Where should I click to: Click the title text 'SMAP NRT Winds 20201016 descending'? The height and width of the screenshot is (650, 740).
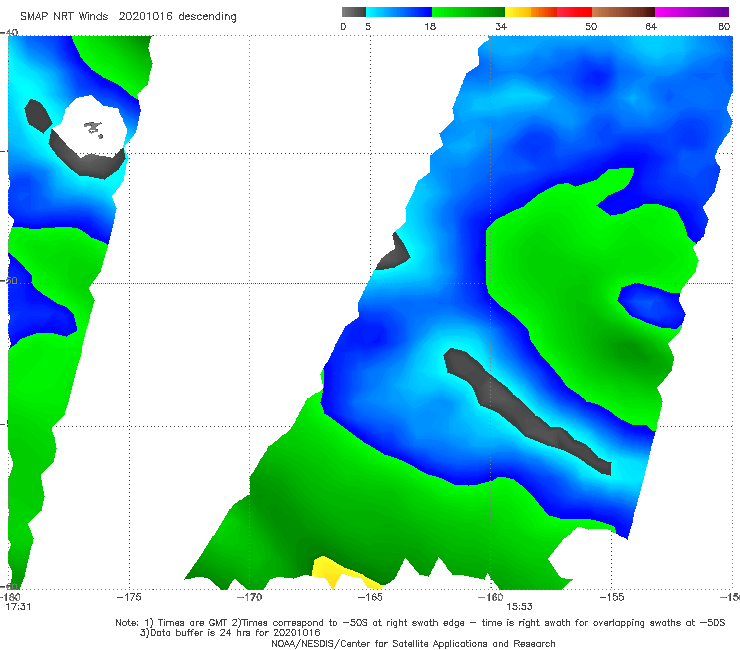[x=128, y=17]
